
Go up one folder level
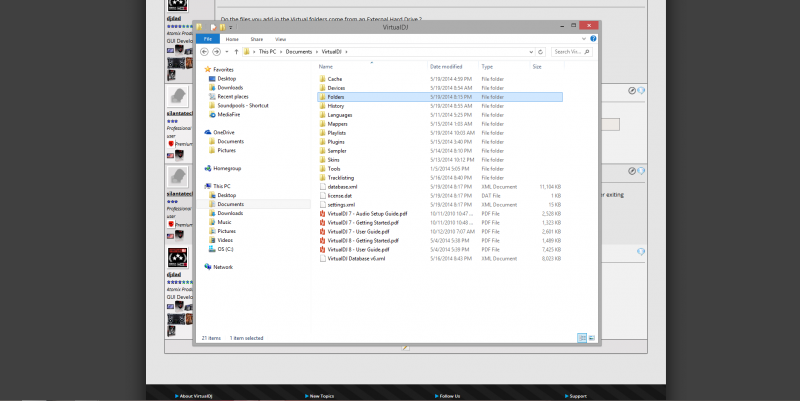tap(236, 52)
